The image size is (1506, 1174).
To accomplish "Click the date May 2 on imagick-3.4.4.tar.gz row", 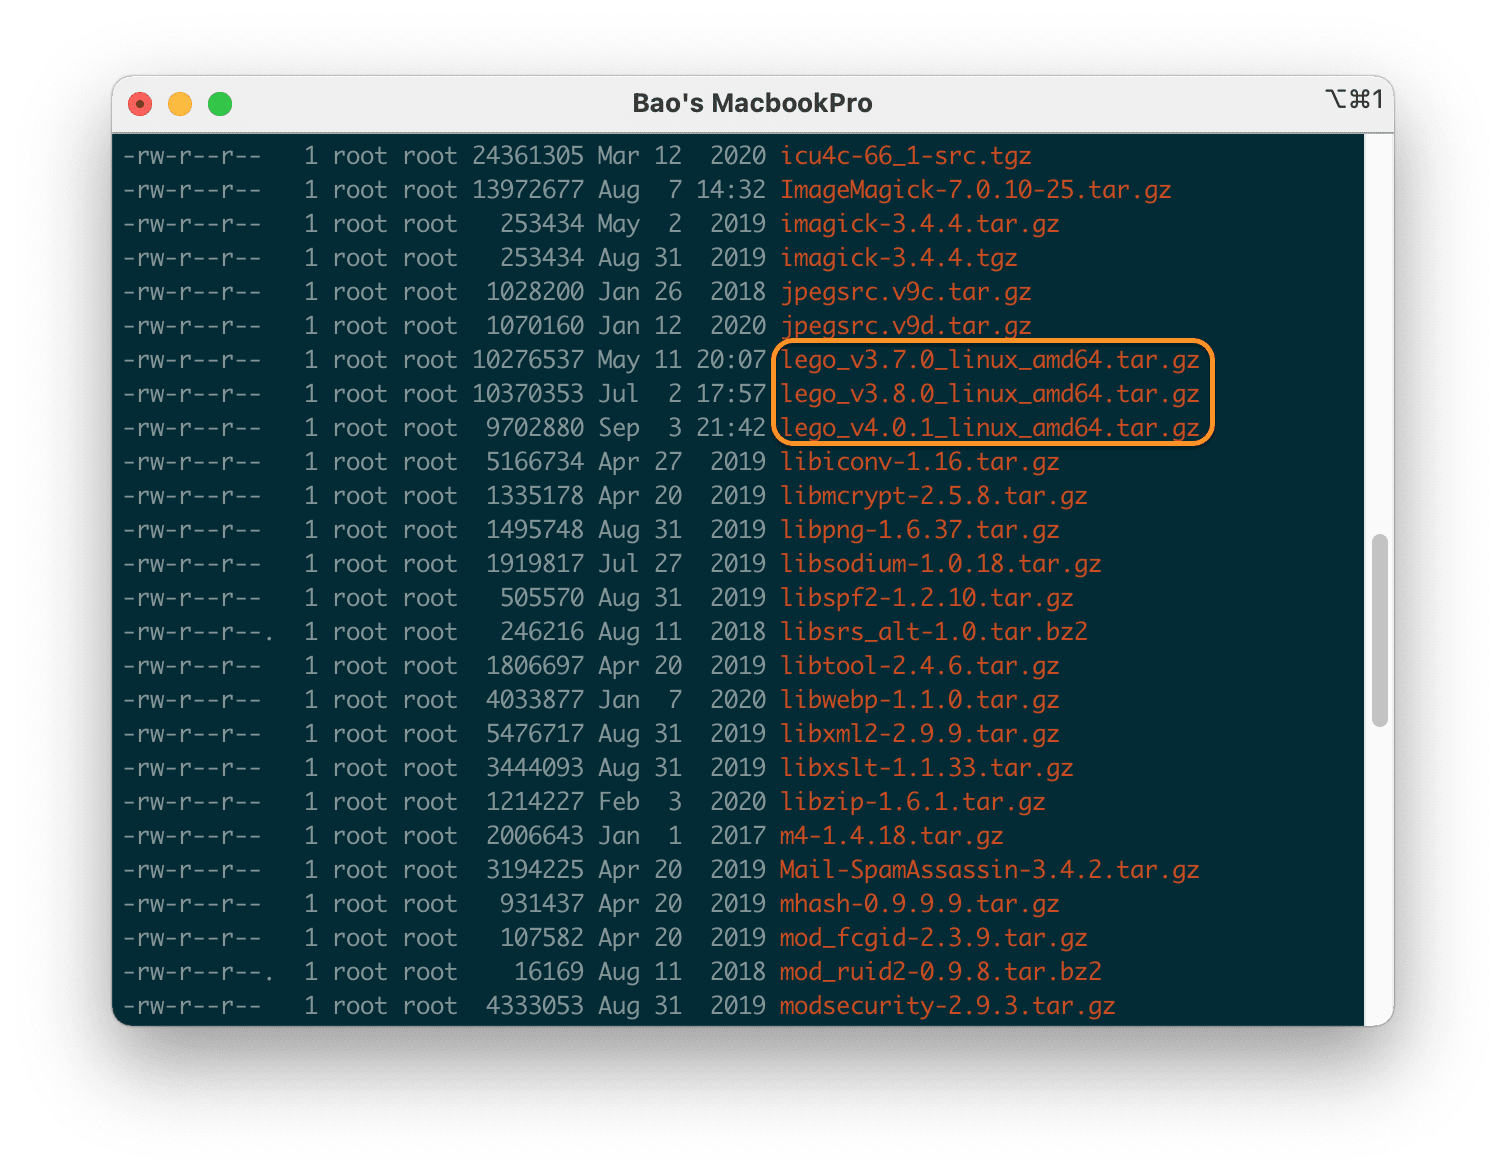I will click(640, 225).
